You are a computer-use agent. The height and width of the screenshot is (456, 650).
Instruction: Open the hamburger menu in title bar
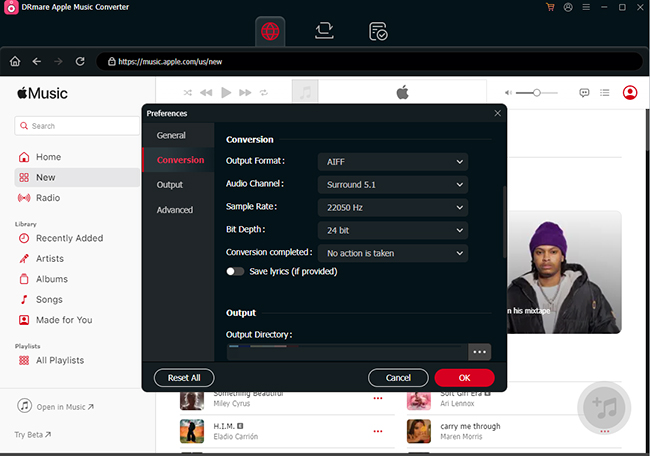[x=586, y=7]
